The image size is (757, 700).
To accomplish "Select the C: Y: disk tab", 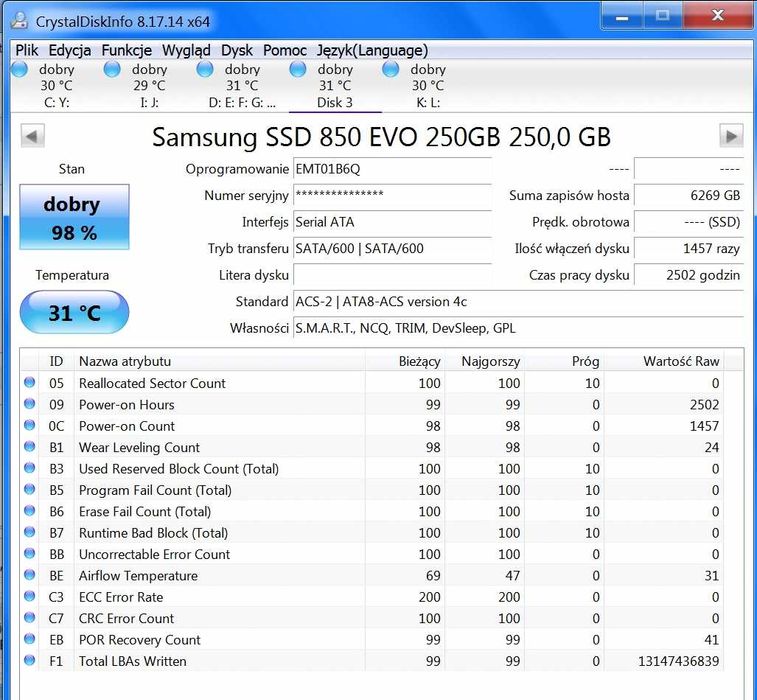I will [x=56, y=86].
